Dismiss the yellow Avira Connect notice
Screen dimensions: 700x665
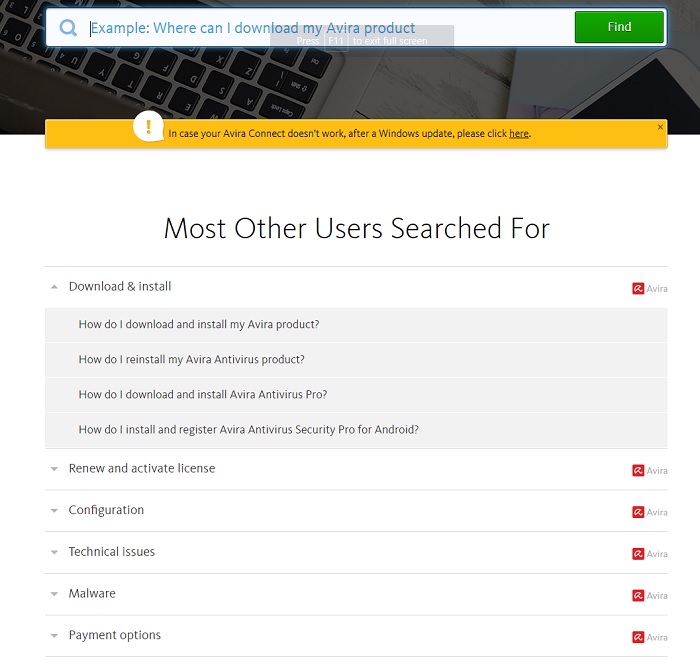(x=660, y=127)
